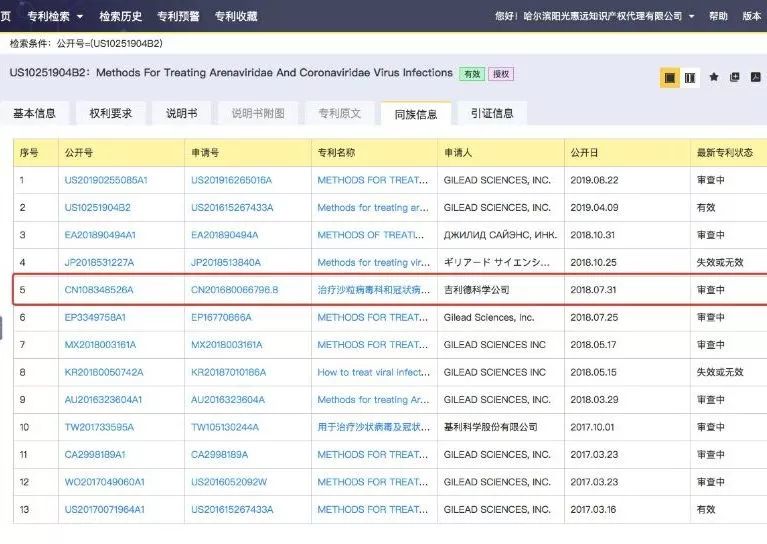
Task: Switch to the 说明书 tab
Action: tap(181, 113)
